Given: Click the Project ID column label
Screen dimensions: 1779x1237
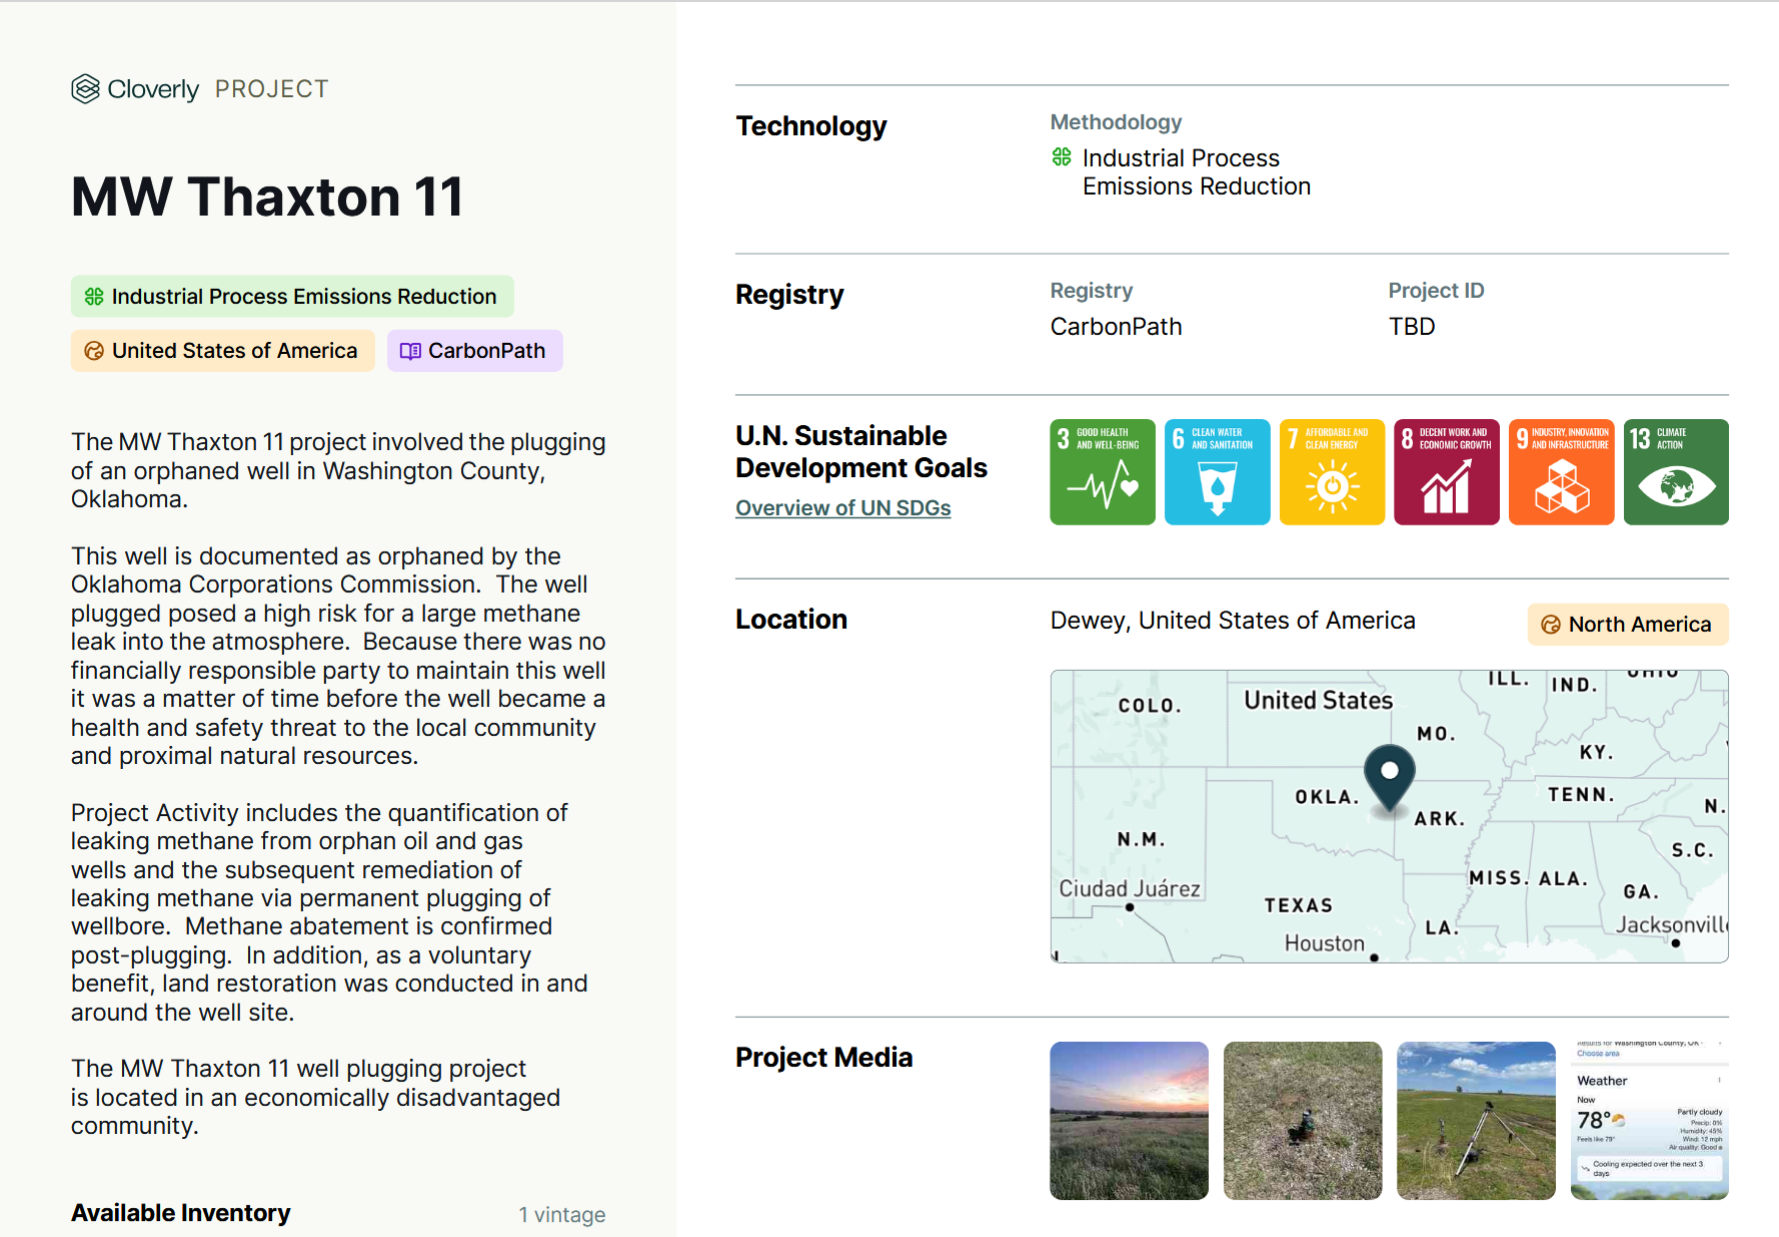Looking at the screenshot, I should 1436,291.
